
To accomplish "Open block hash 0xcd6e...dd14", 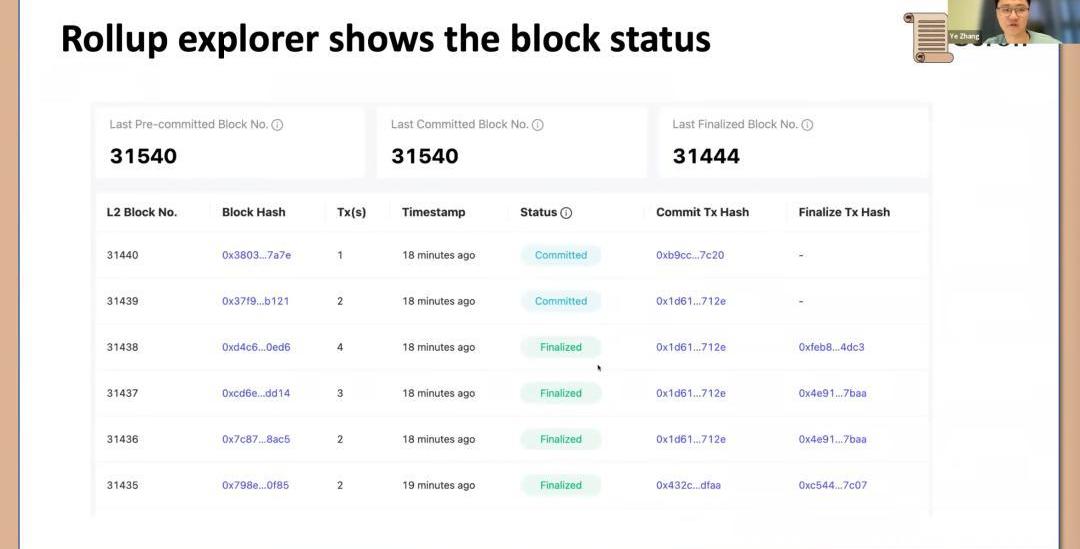I will point(256,393).
